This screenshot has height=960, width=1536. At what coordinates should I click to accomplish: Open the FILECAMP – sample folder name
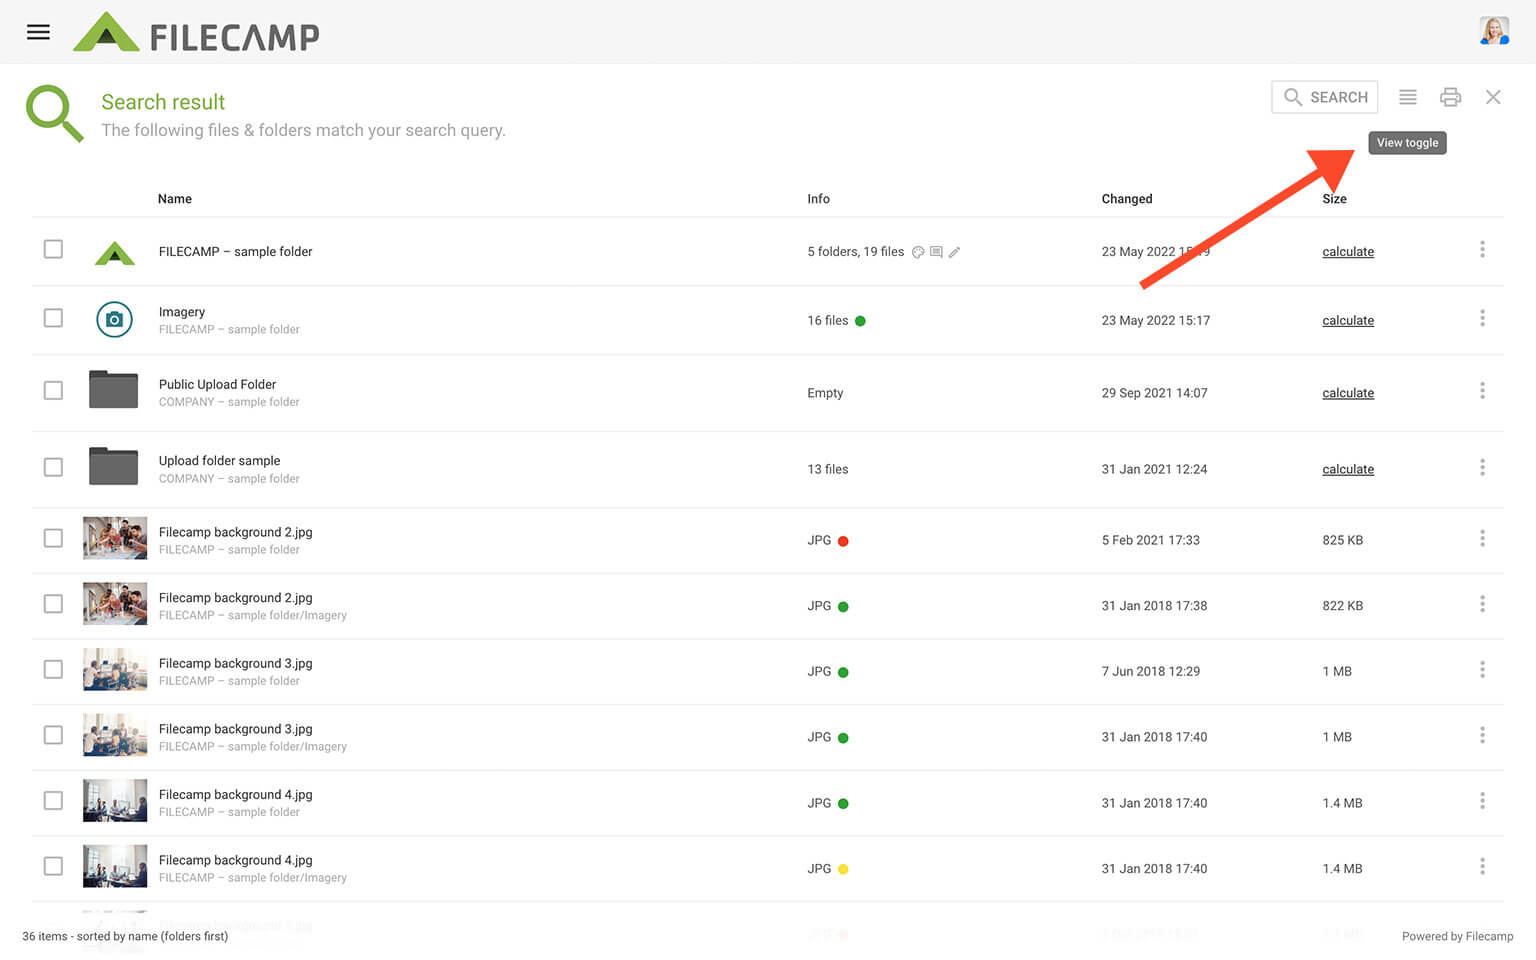point(235,252)
